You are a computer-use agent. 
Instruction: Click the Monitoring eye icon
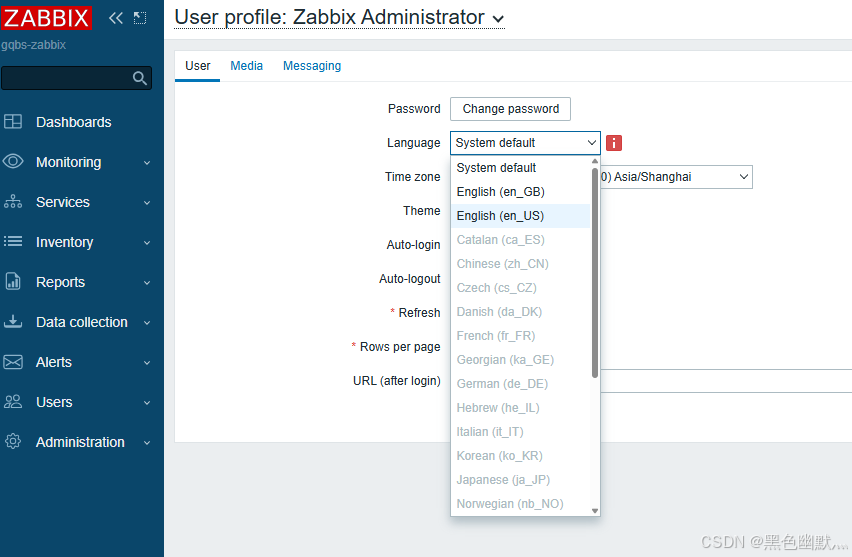[x=13, y=161]
